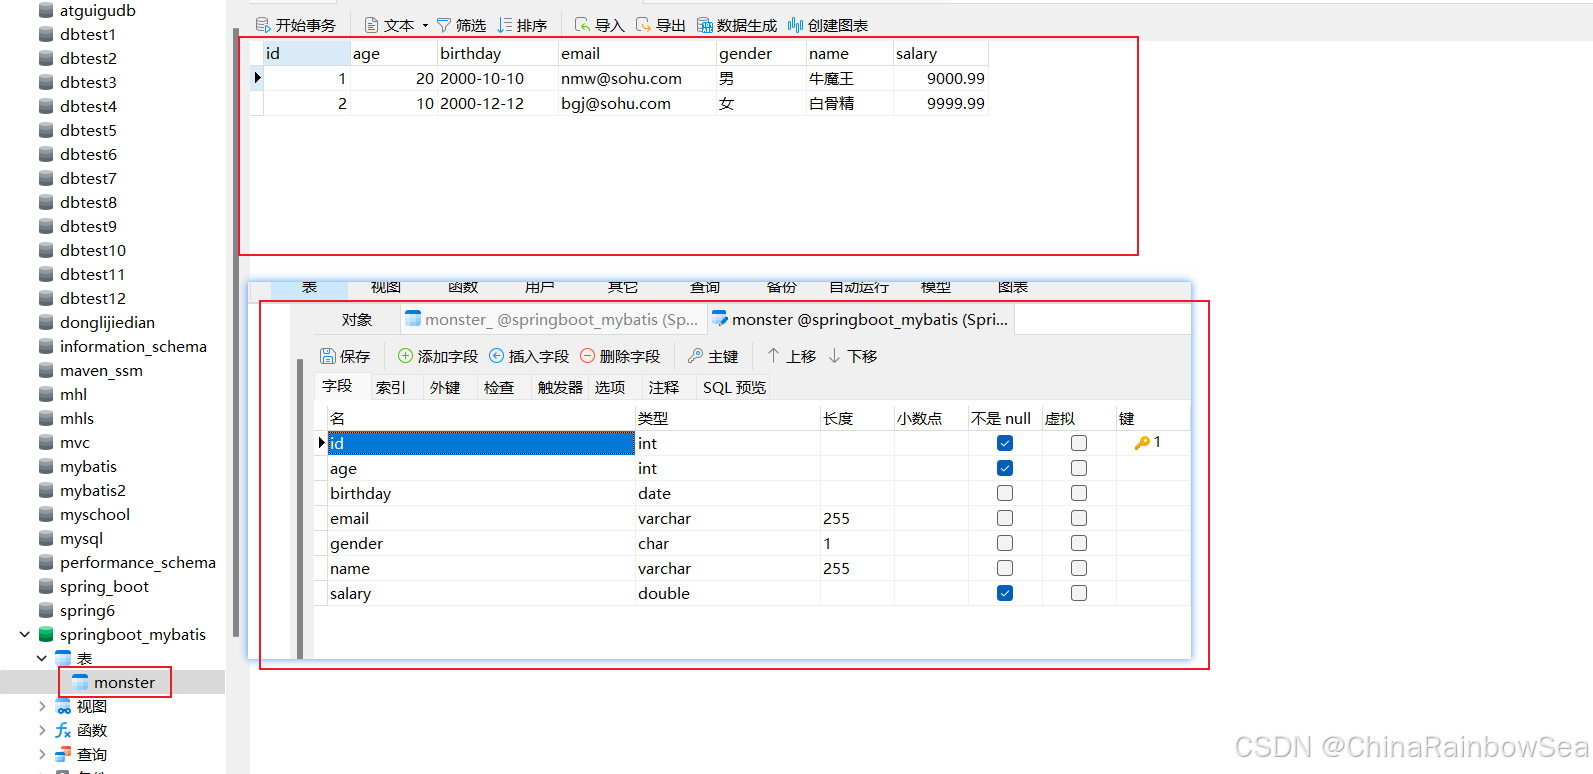Image resolution: width=1593 pixels, height=774 pixels.
Task: Toggle Virtual checkbox for the salary field
Action: tap(1079, 593)
